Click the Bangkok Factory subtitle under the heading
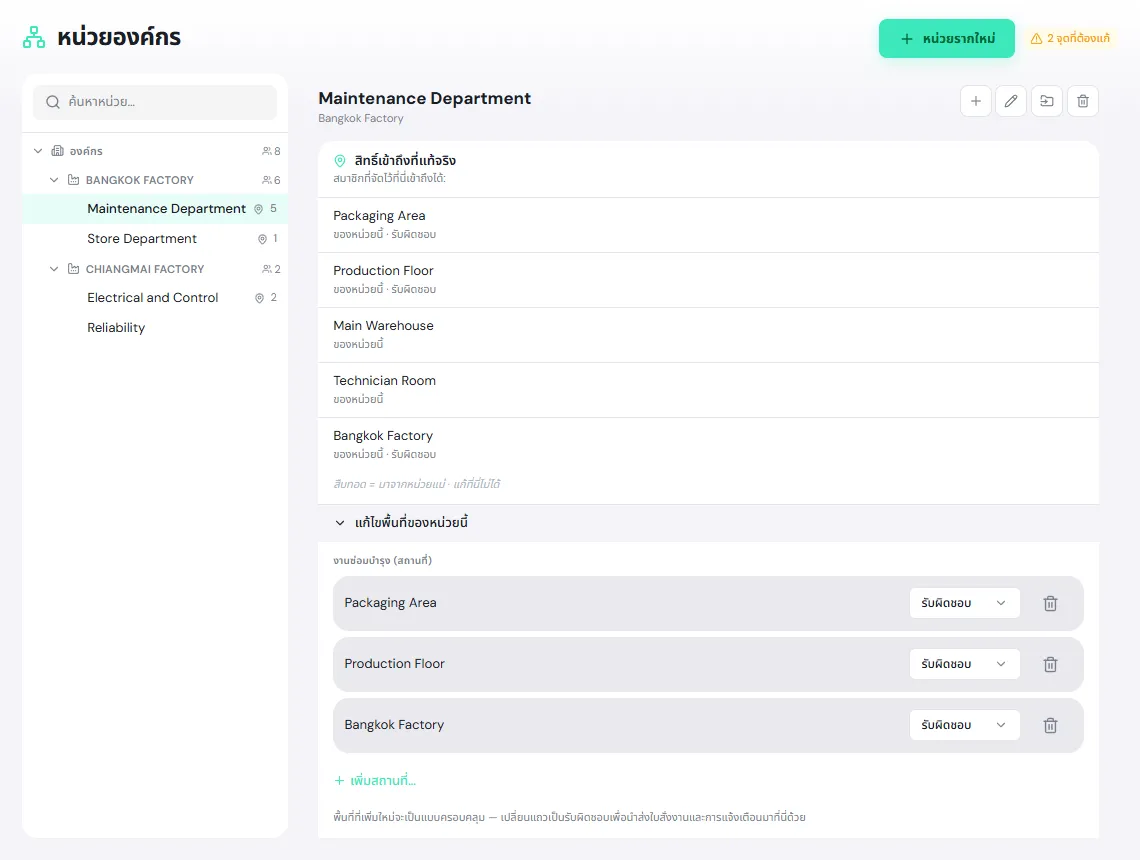The image size is (1140, 860). pyautogui.click(x=361, y=118)
